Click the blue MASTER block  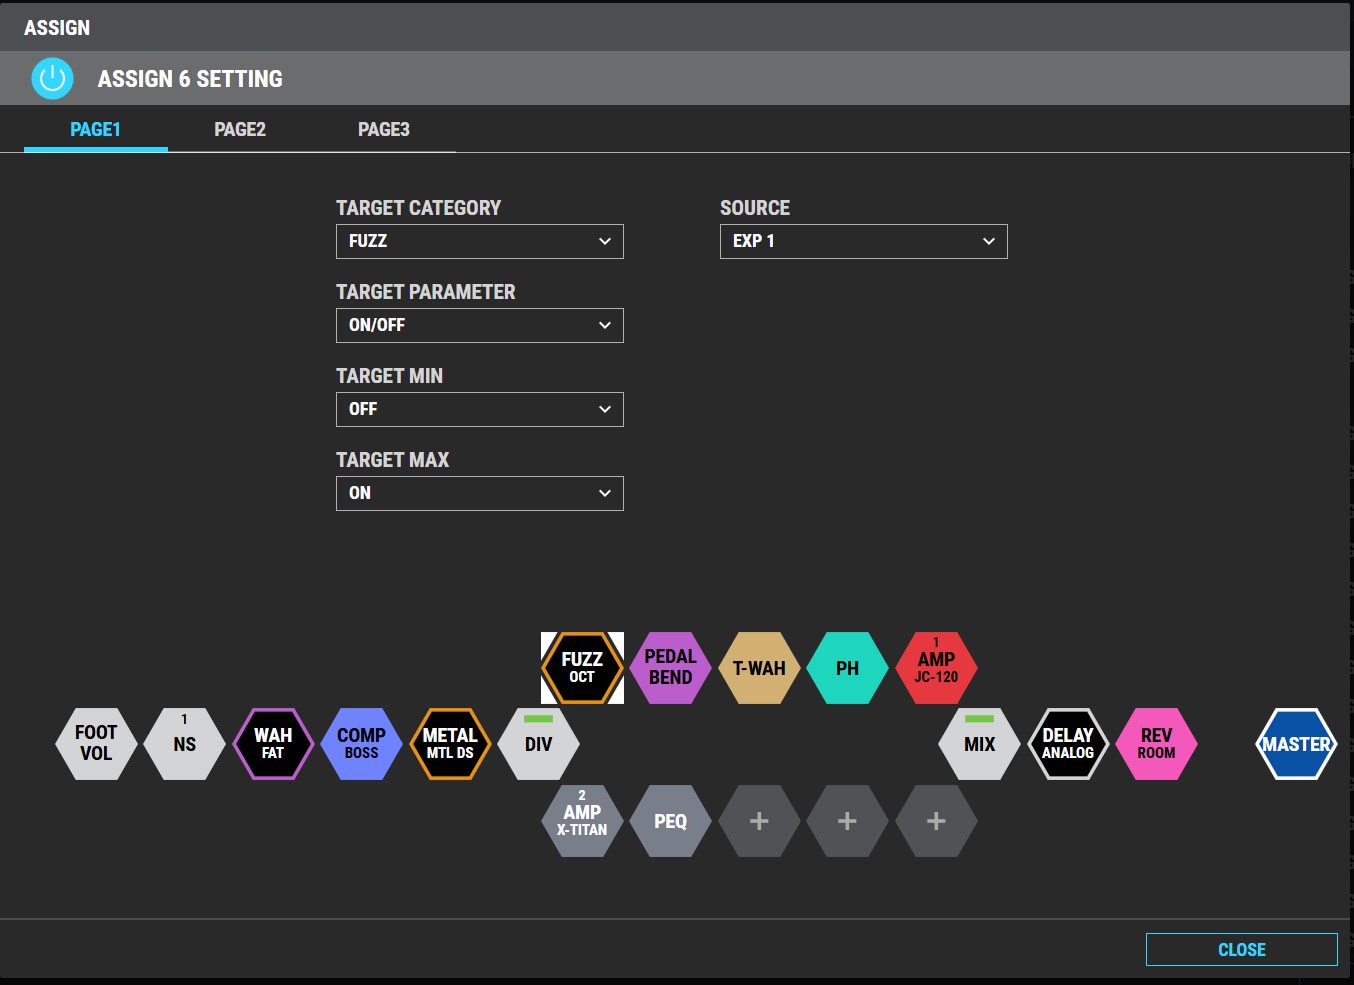coord(1296,744)
